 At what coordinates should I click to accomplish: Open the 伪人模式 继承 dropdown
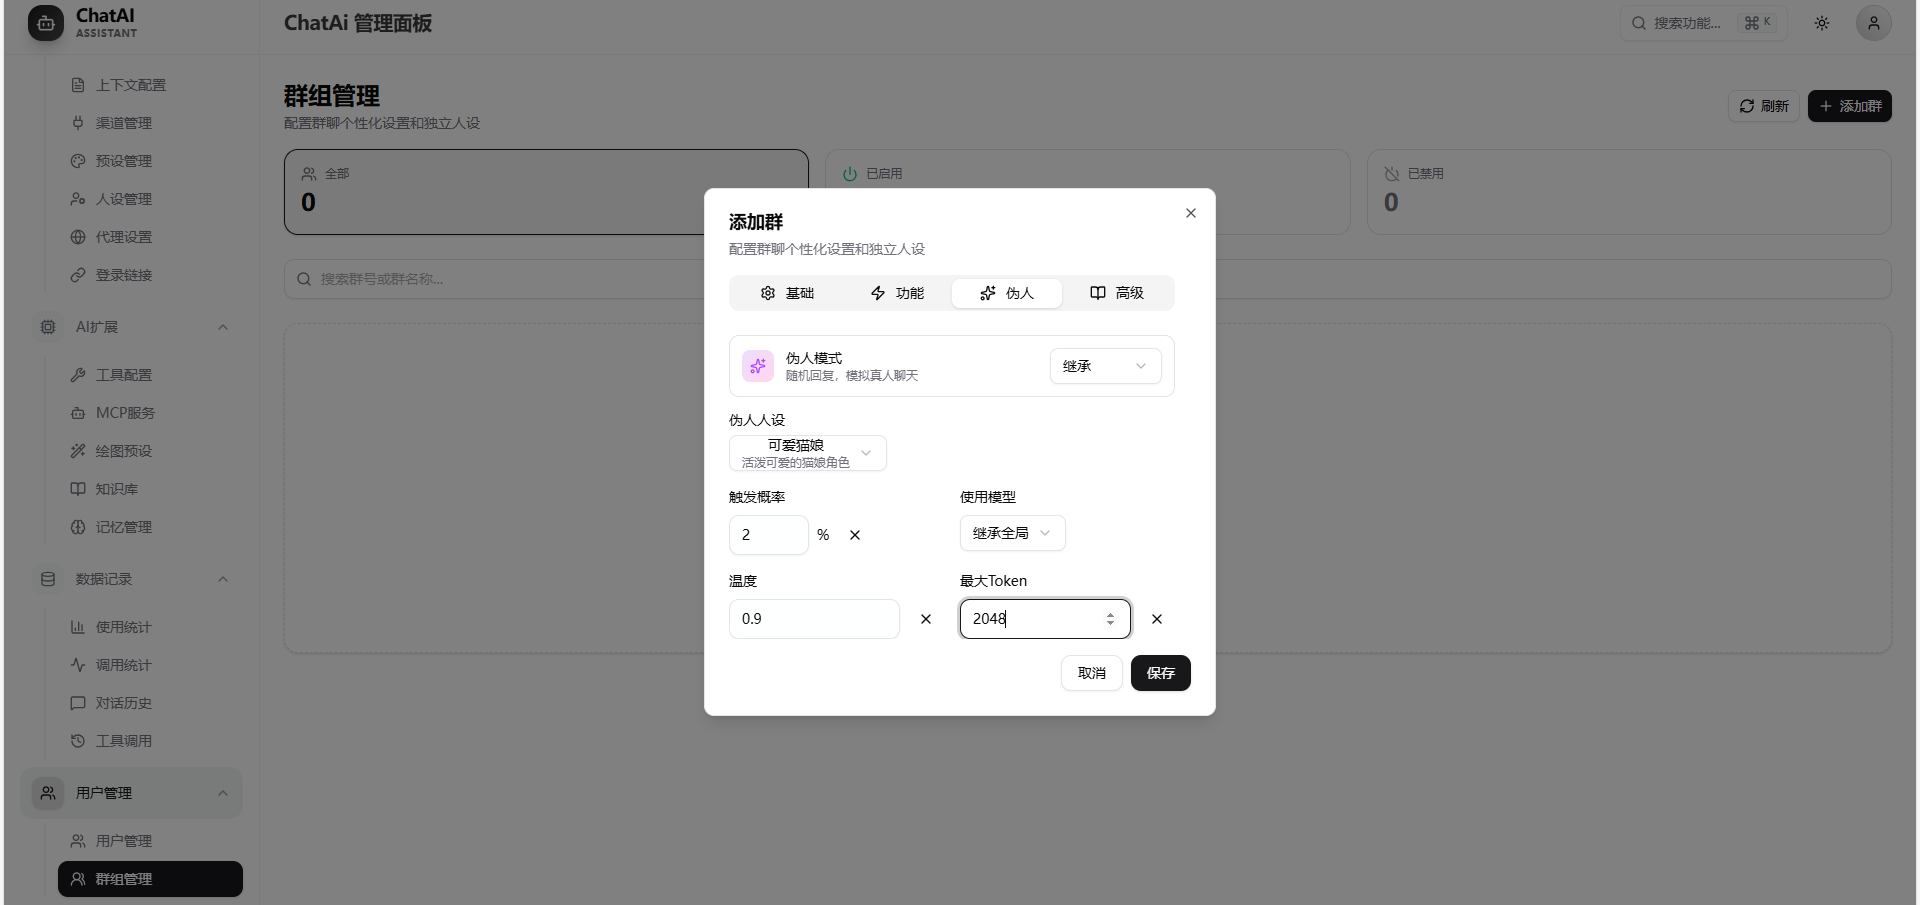[1104, 366]
